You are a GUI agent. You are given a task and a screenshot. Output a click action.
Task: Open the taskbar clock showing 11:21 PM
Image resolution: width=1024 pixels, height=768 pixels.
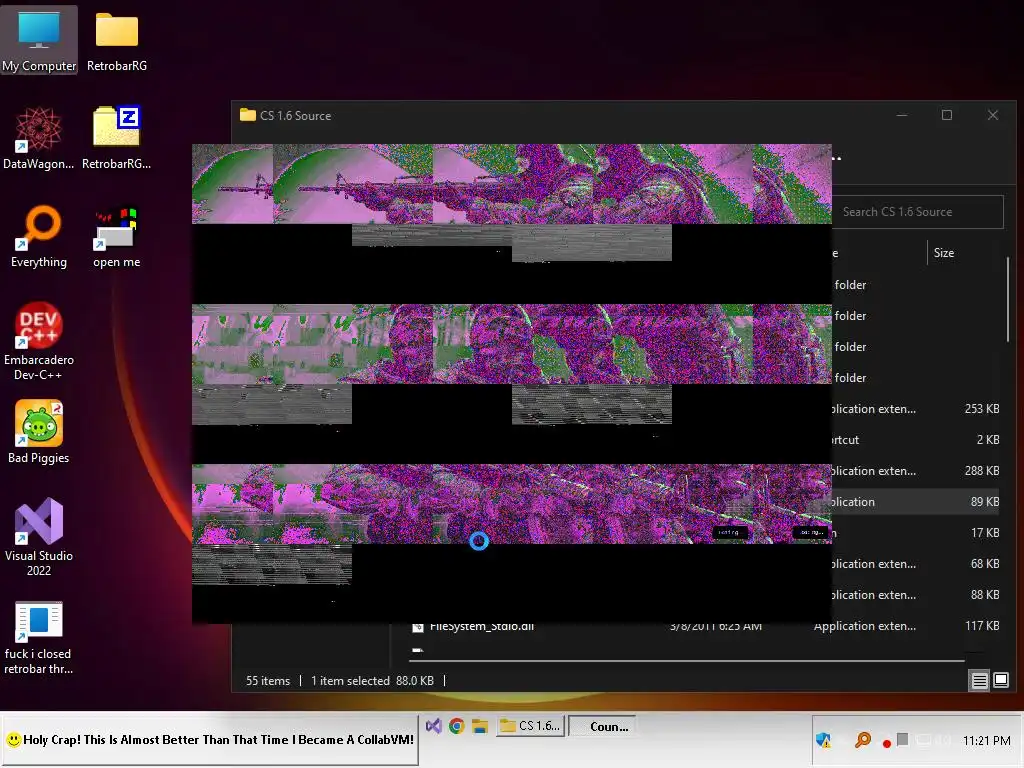[987, 741]
